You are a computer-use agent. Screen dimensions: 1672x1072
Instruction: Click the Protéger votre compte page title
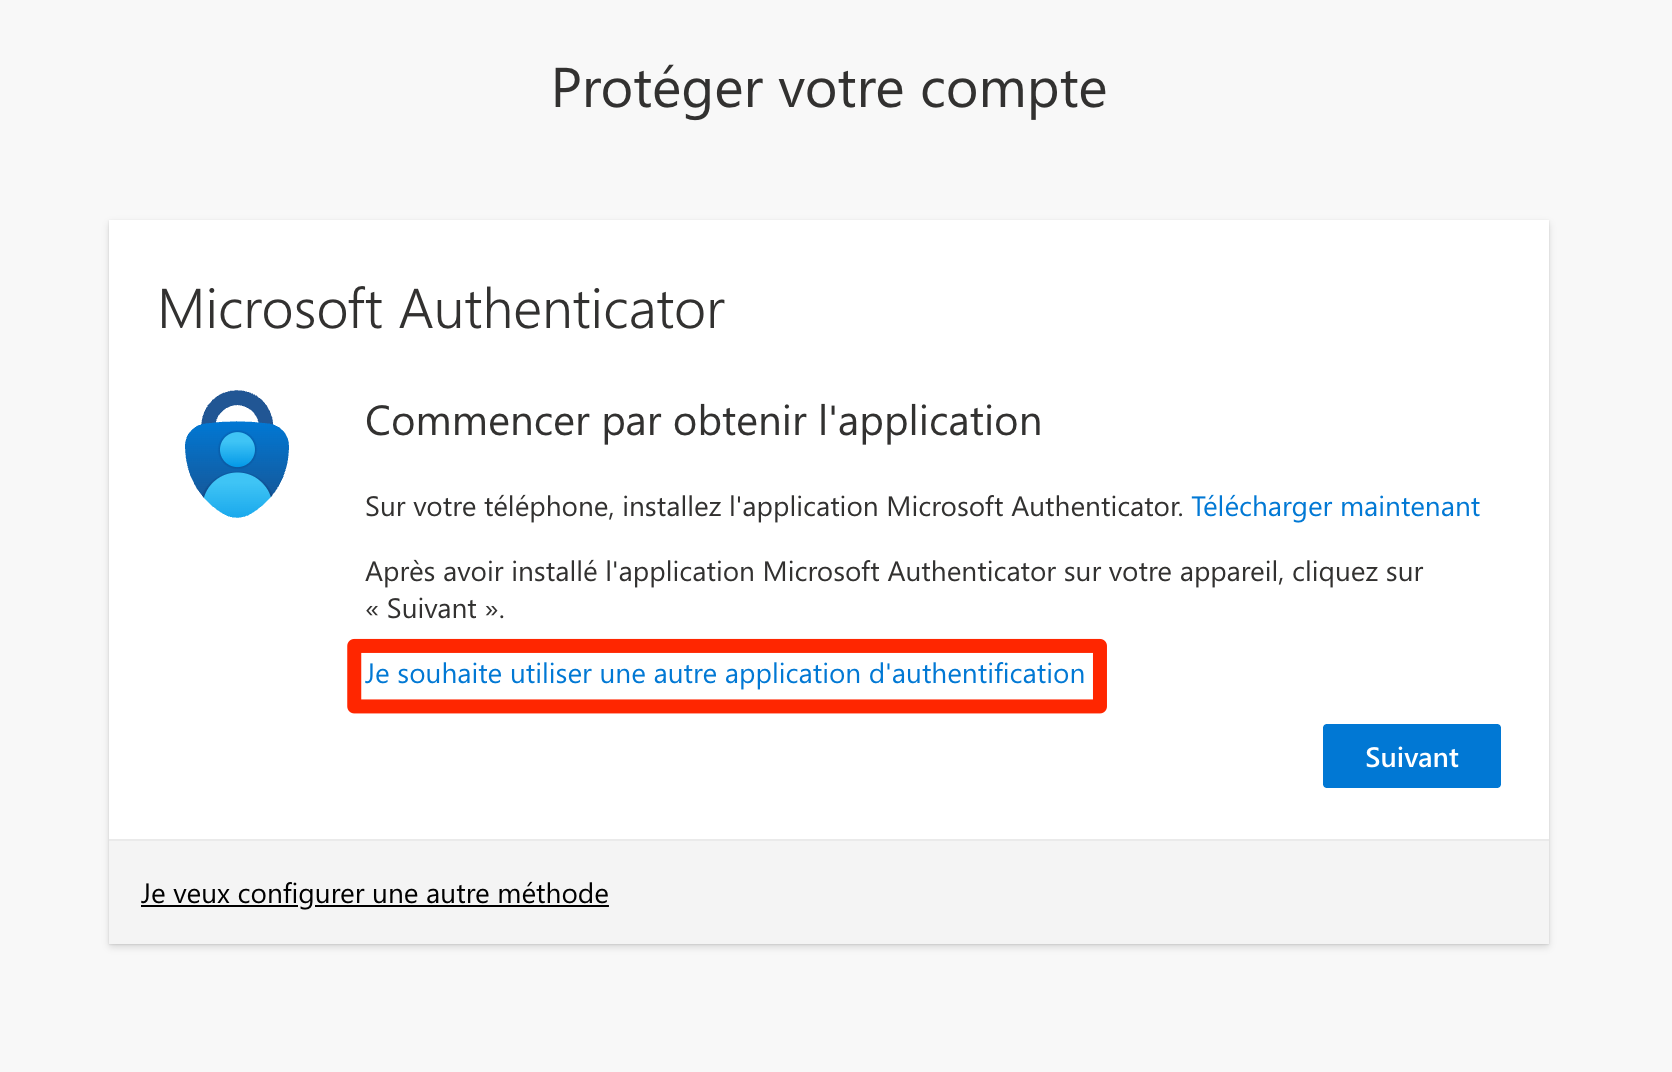click(829, 89)
